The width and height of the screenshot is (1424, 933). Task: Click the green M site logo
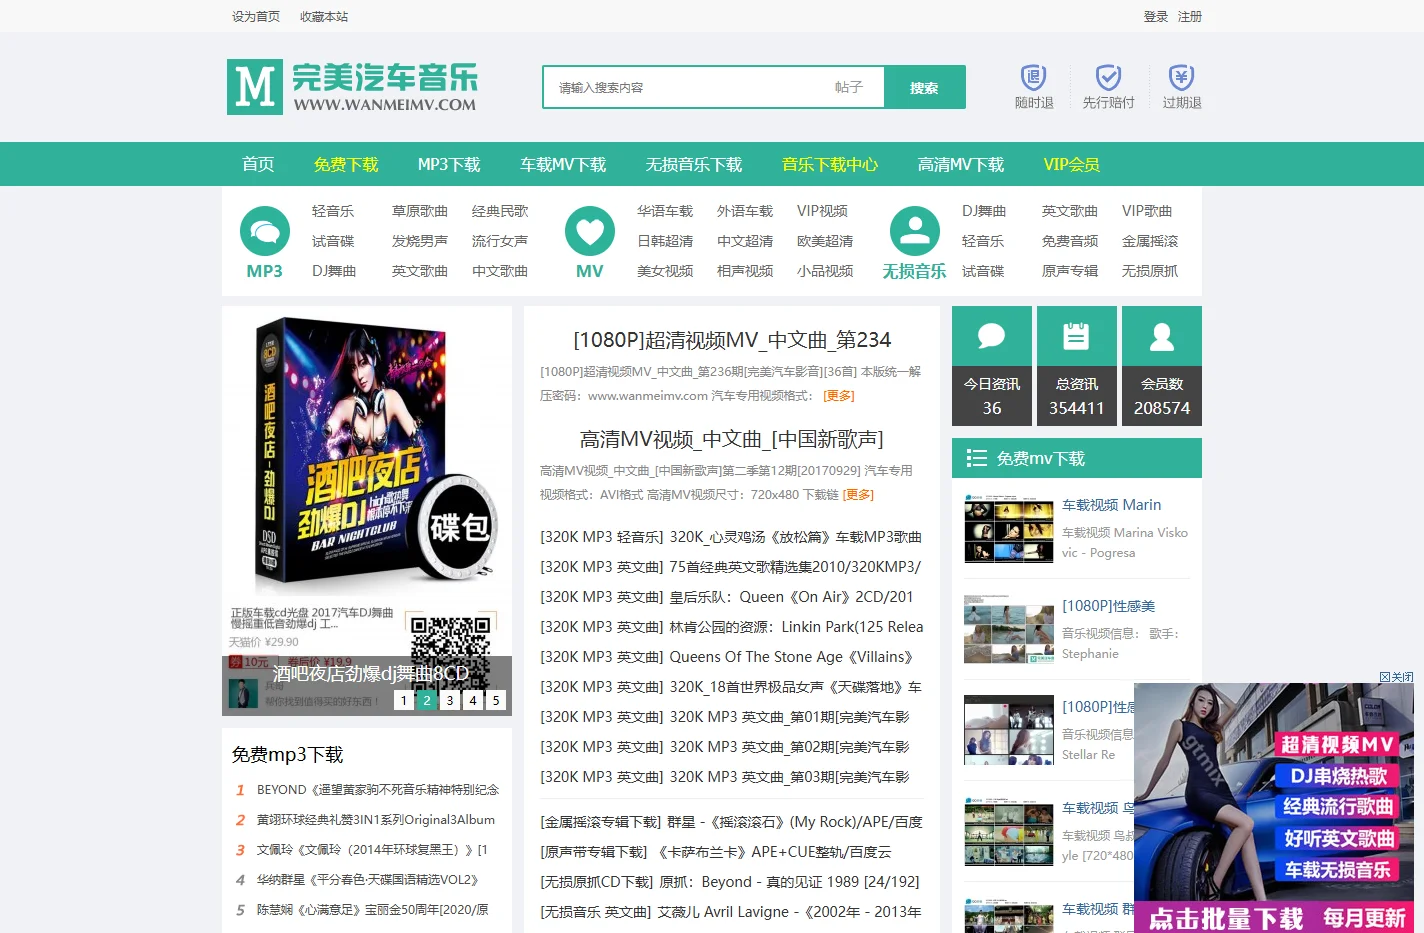point(255,87)
